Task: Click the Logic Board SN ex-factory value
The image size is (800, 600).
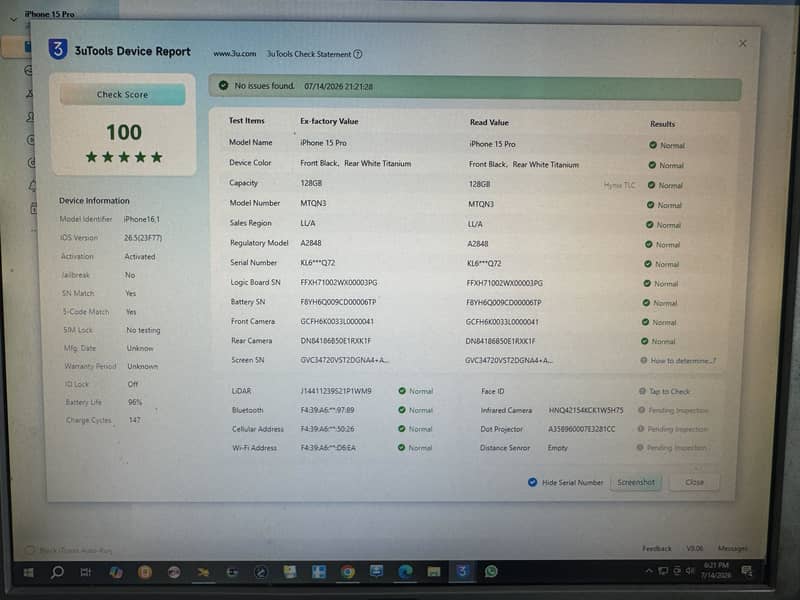Action: point(339,283)
